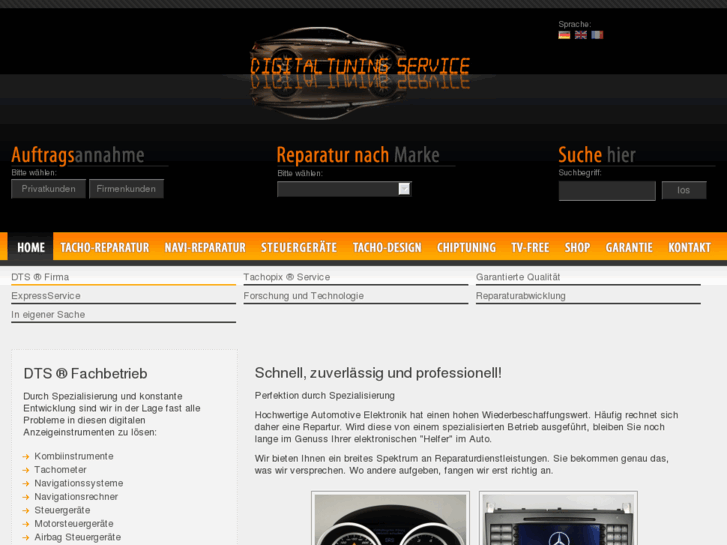The image size is (727, 545).
Task: Click the DTS ® Fachbetrieb heading
Action: 85,374
